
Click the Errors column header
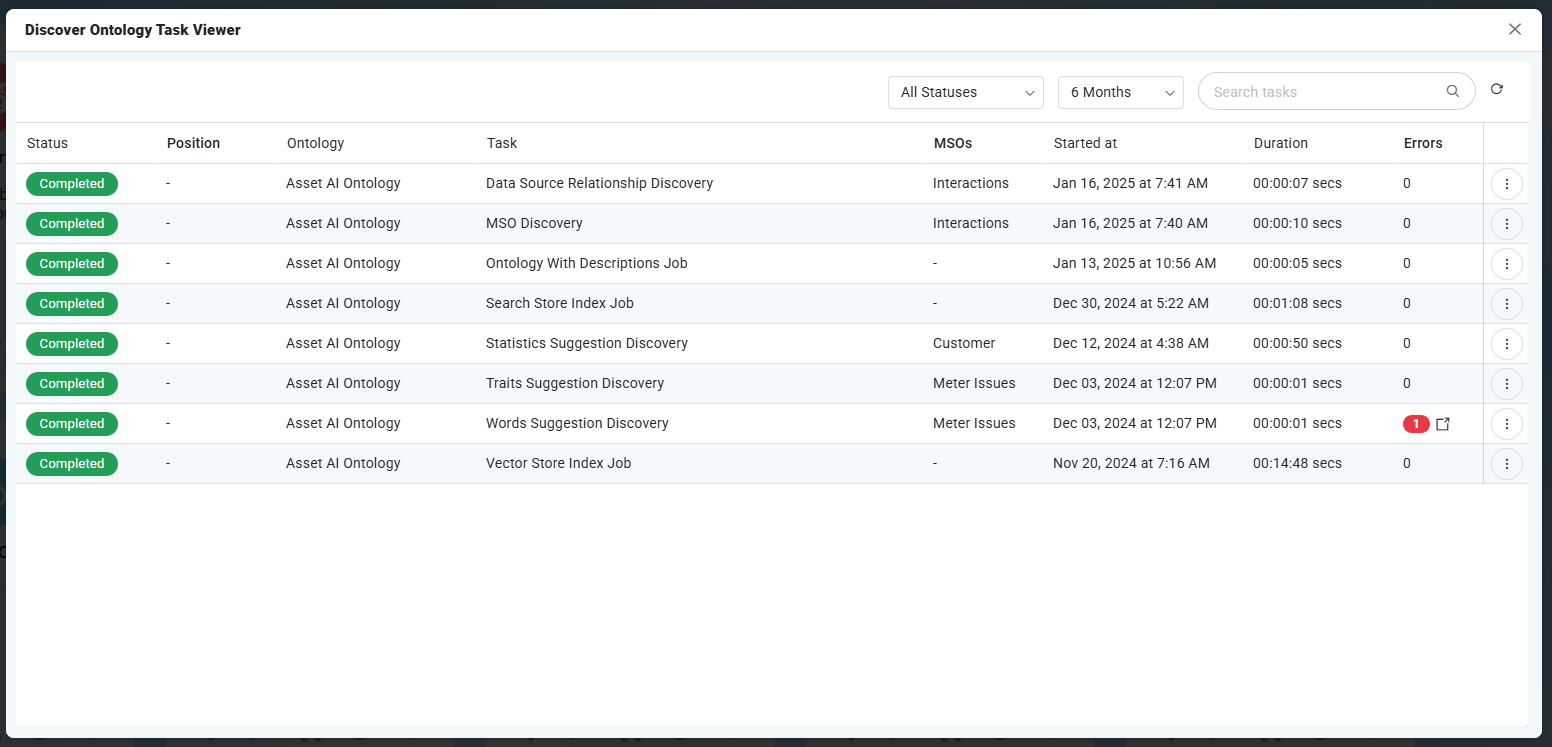[x=1422, y=143]
